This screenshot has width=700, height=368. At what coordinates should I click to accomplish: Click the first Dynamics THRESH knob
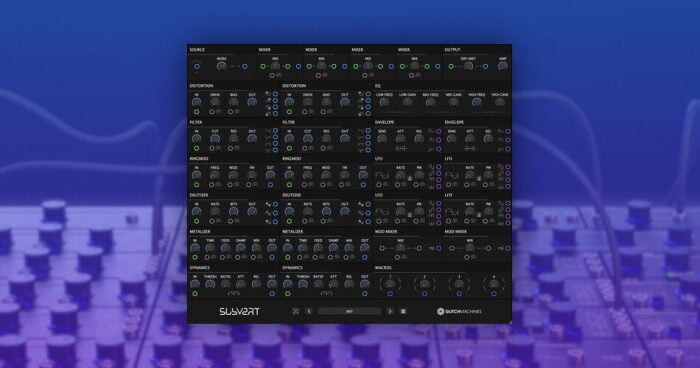(210, 284)
